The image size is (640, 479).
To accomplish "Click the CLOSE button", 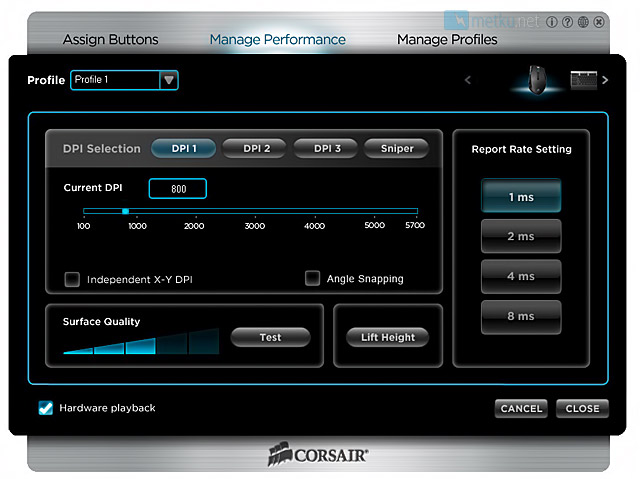I will click(x=582, y=408).
